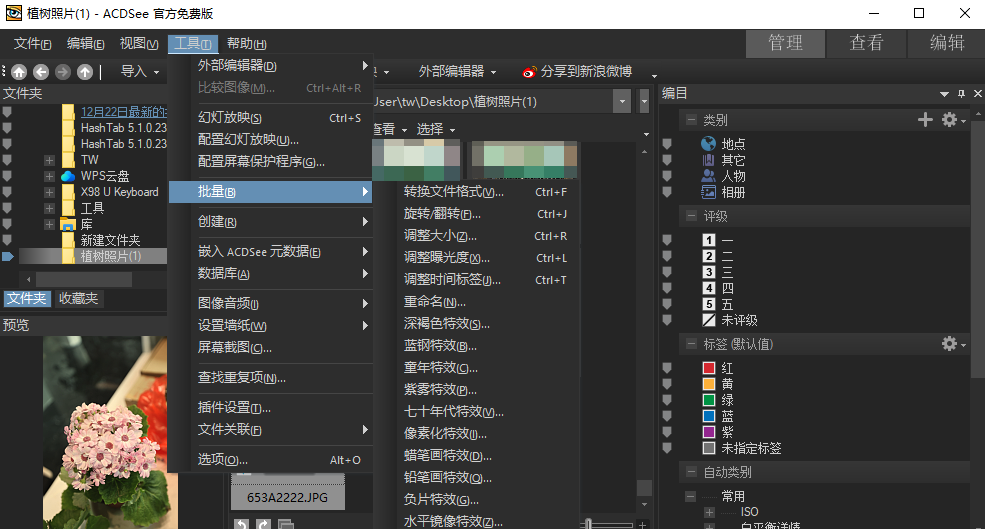Viewport: 985px width, 529px height.
Task: Open the 视图 menu
Action: [x=139, y=43]
